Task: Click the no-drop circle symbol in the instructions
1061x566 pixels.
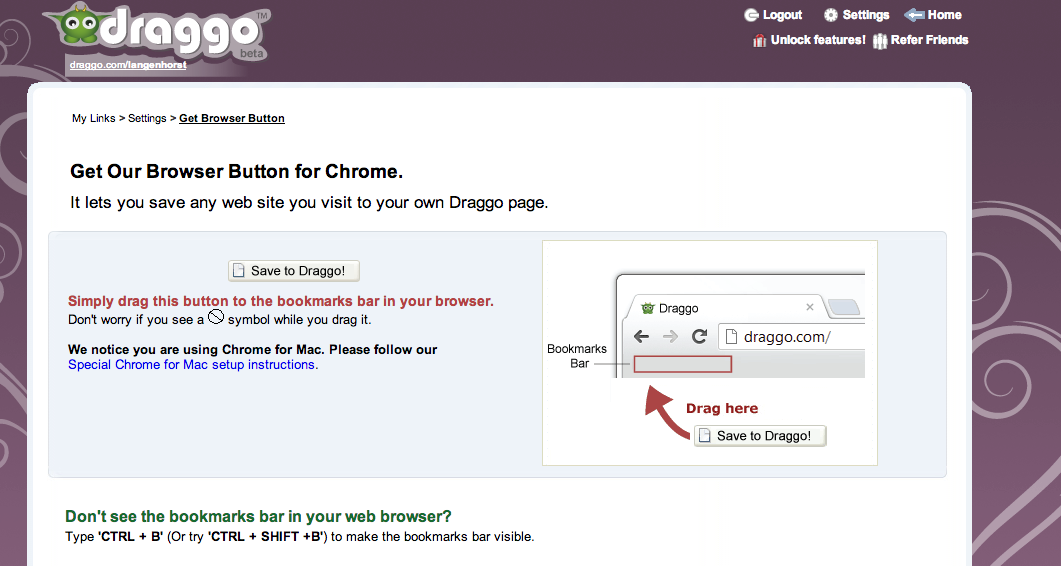Action: point(216,316)
